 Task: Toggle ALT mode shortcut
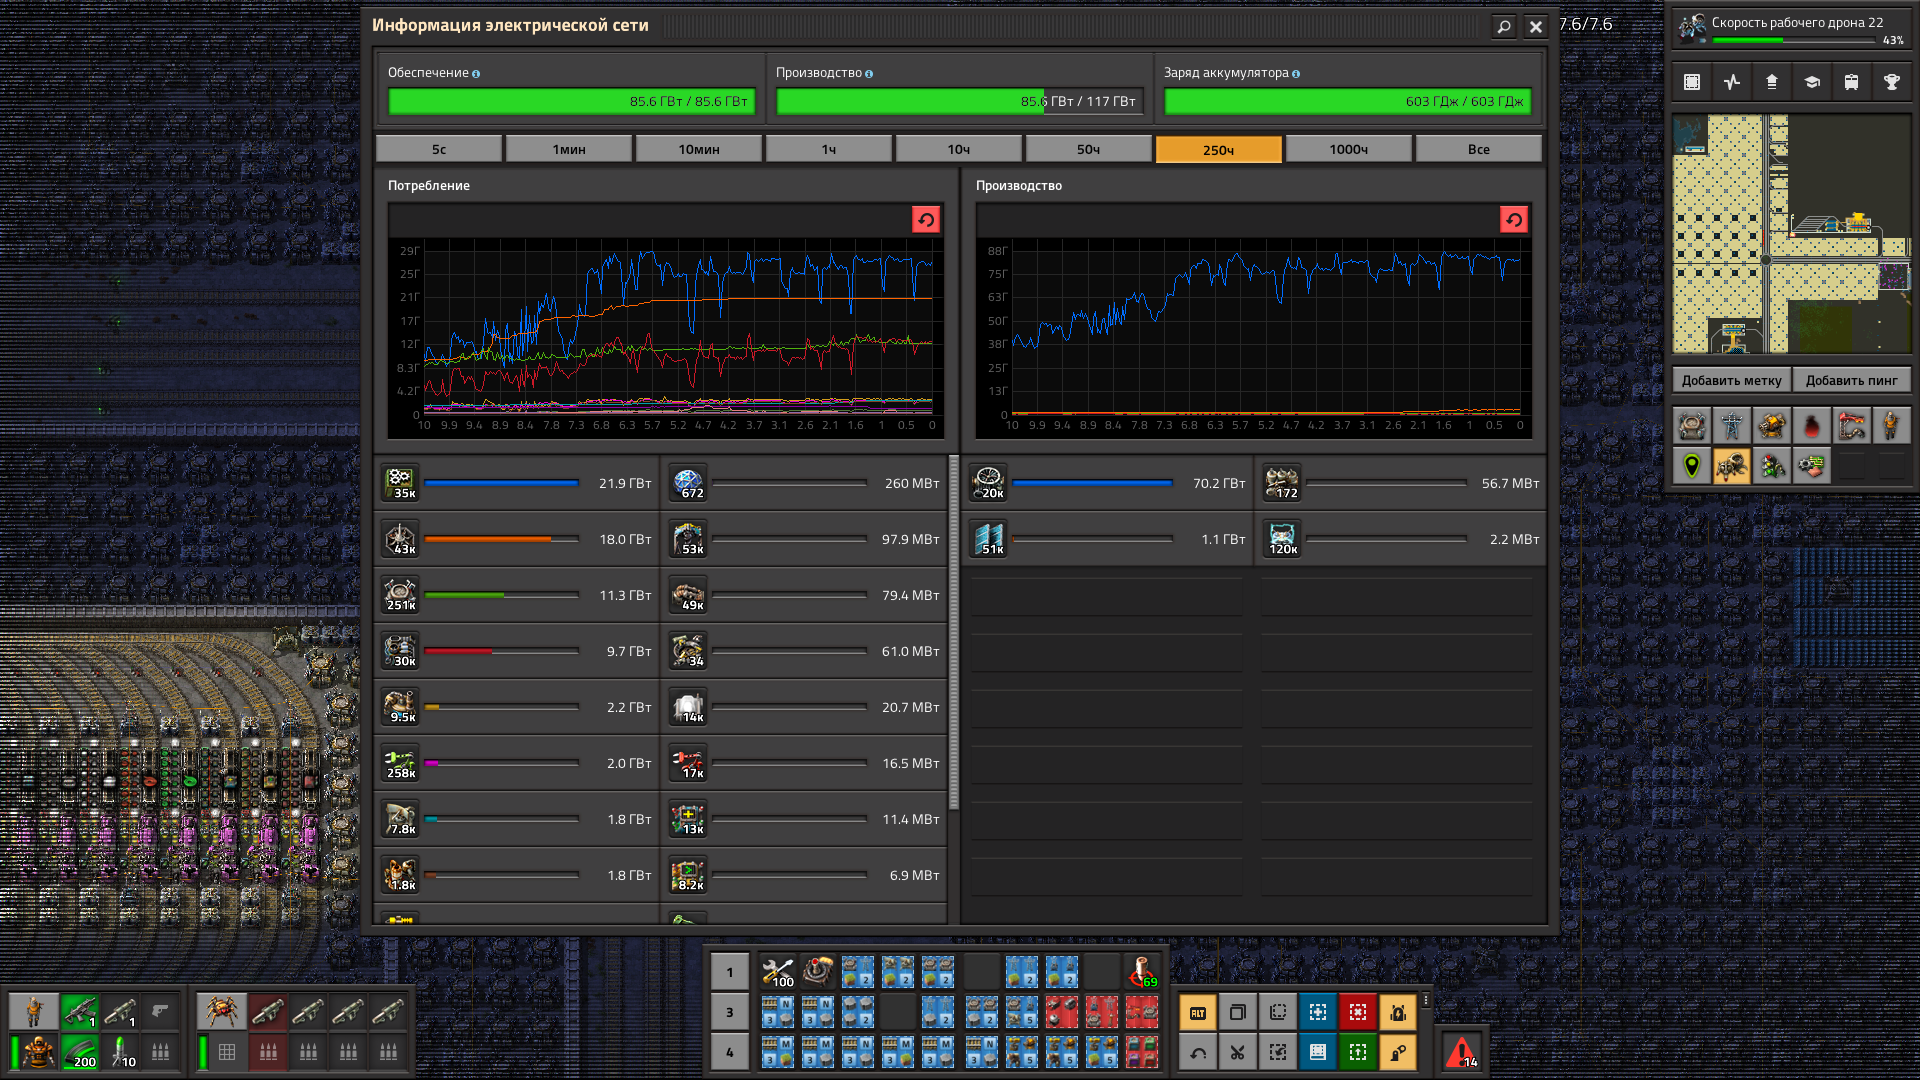coord(1198,1012)
